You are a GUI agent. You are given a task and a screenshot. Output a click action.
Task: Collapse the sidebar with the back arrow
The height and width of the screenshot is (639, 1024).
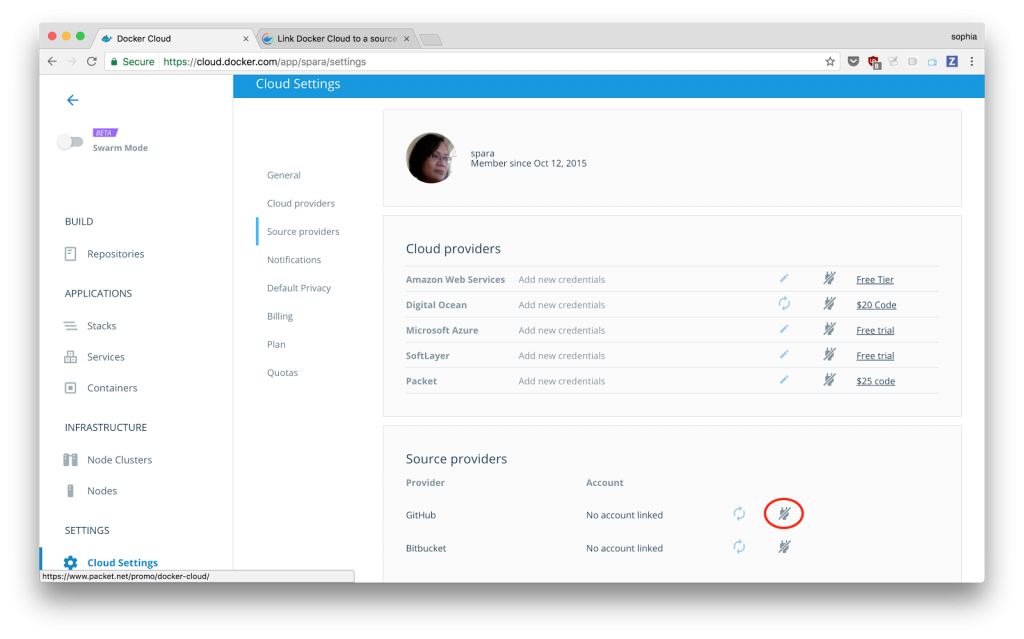72,100
